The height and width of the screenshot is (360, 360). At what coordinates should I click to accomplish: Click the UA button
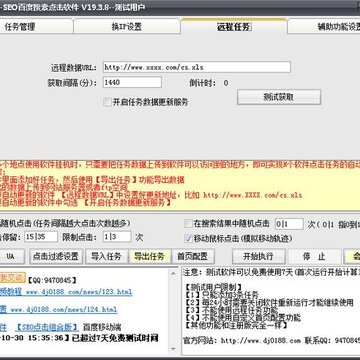coord(12,256)
